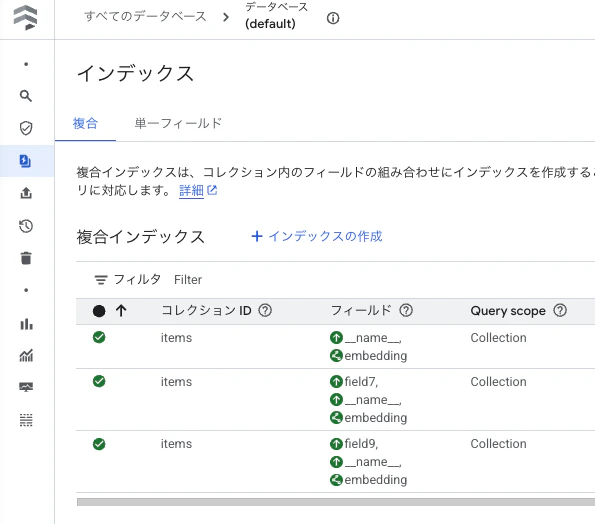Image resolution: width=595 pixels, height=524 pixels.
Task: Open the history clock icon in sidebar
Action: [26, 226]
